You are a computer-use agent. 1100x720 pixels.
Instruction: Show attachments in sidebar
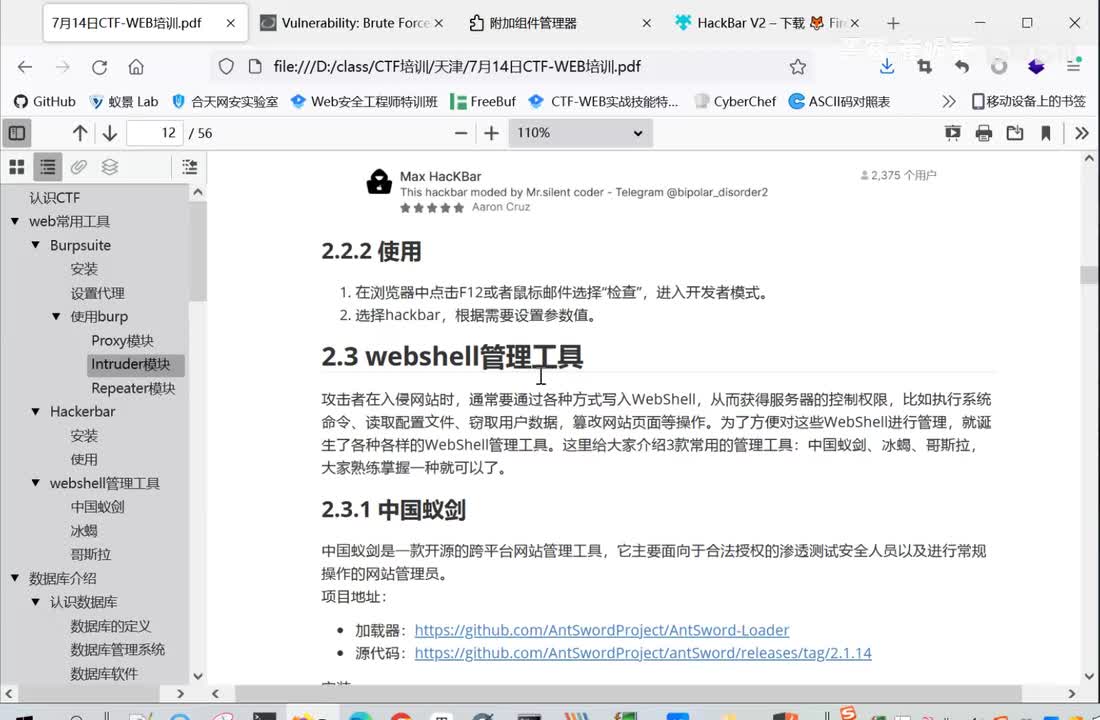[79, 166]
